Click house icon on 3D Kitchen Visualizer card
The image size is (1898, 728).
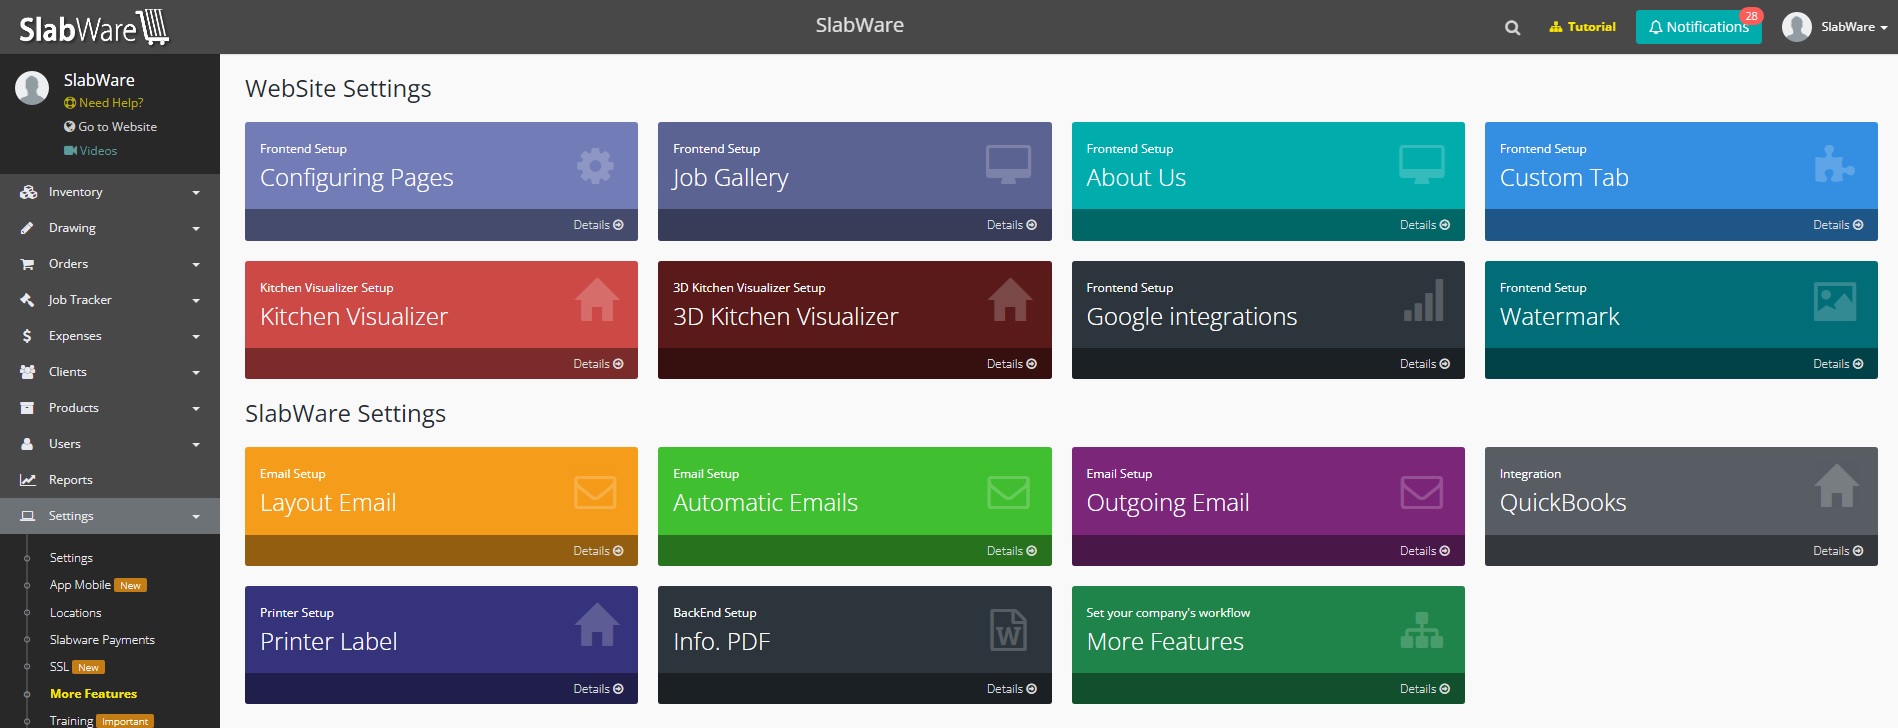[x=1010, y=300]
